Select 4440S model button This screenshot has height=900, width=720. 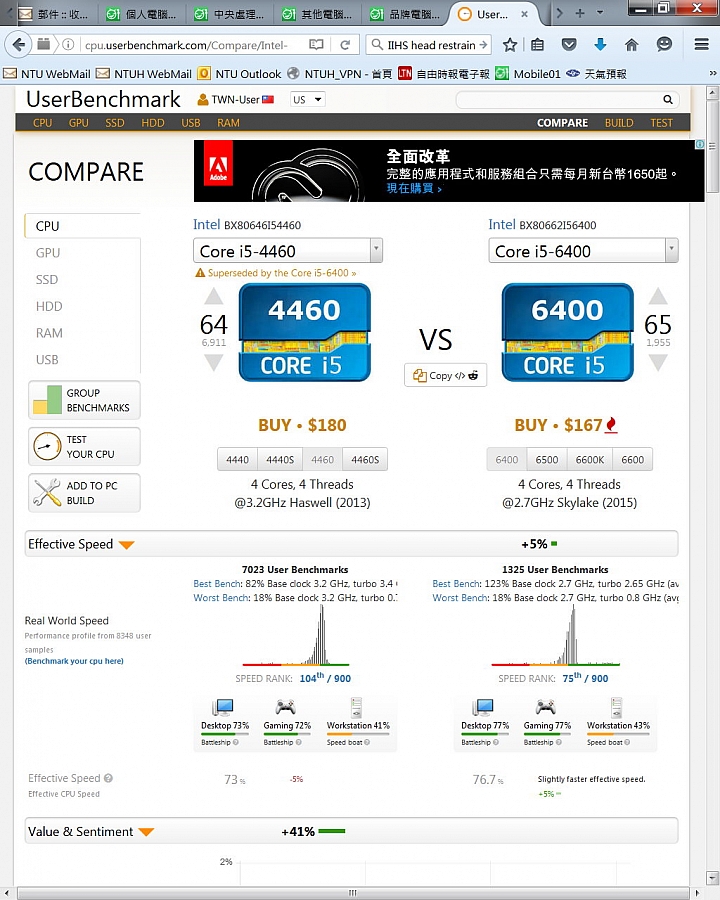(x=280, y=460)
